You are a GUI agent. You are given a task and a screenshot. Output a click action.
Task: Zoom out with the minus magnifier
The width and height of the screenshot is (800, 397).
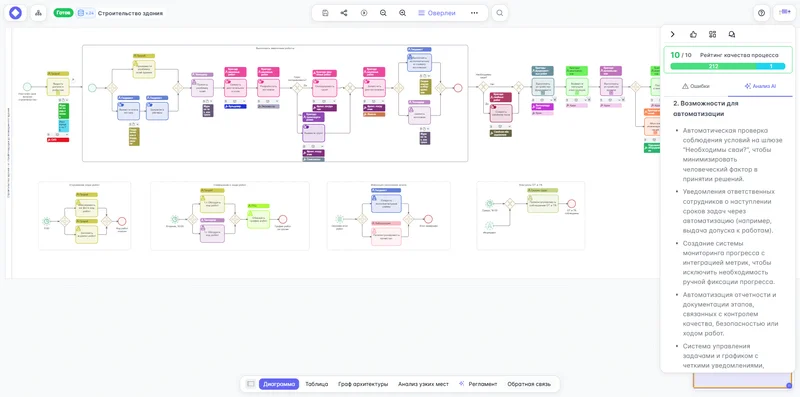[383, 13]
